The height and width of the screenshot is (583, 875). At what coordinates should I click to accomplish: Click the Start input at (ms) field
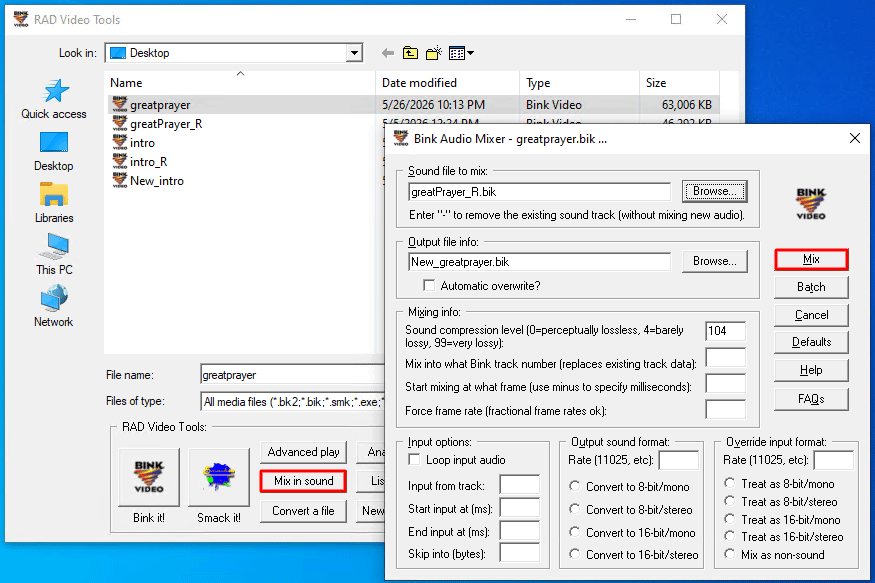coord(520,508)
